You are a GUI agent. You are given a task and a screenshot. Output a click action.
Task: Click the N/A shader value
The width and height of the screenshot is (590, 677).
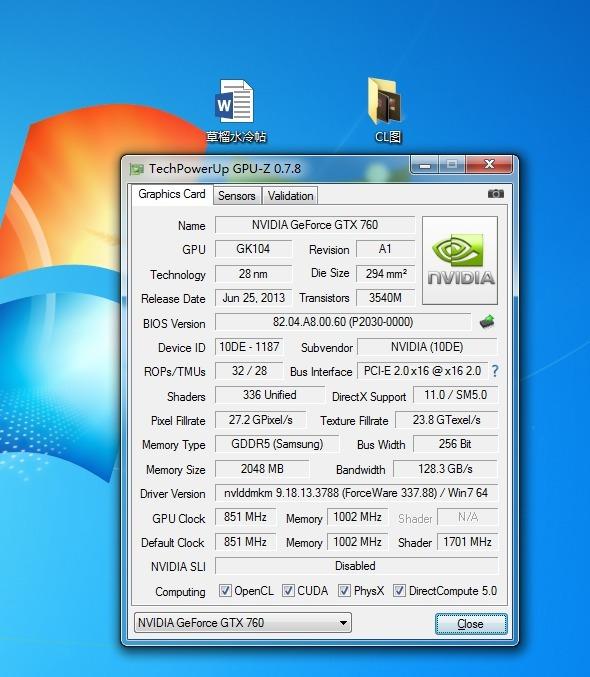(x=468, y=517)
